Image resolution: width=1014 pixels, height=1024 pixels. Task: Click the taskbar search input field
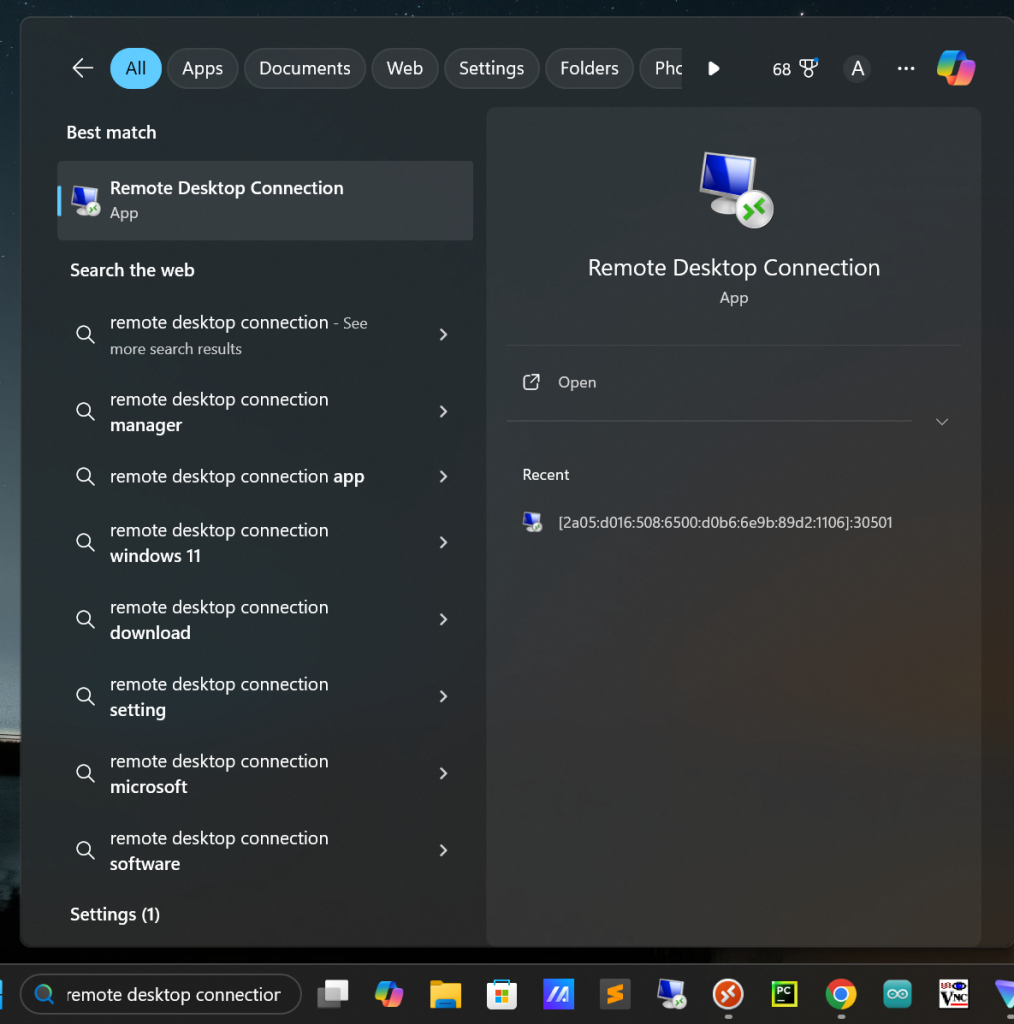click(x=172, y=994)
